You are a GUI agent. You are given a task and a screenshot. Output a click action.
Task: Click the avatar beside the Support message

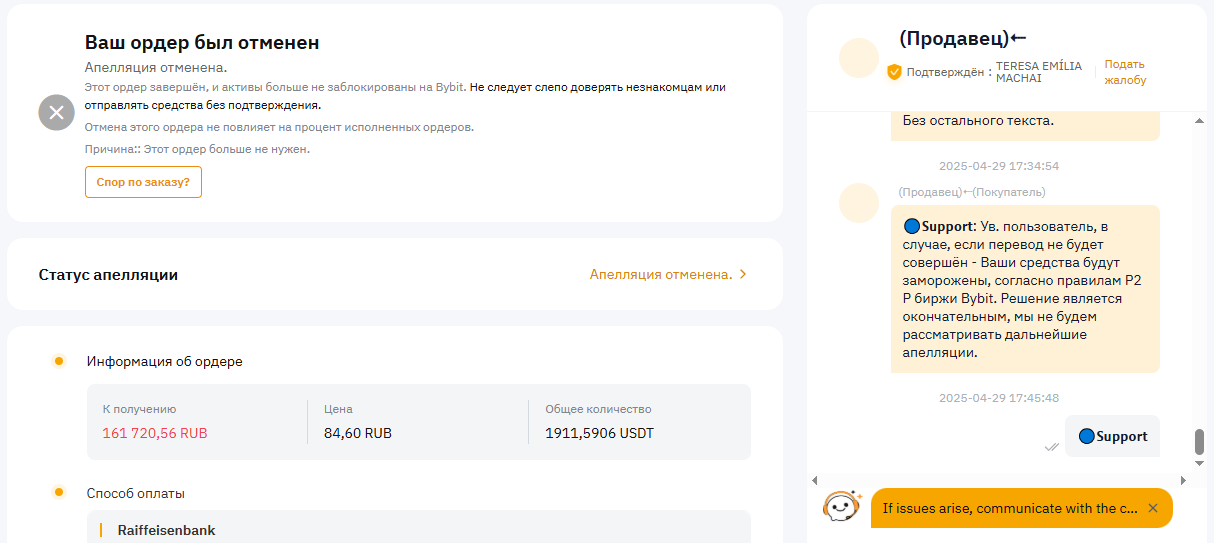click(x=858, y=203)
